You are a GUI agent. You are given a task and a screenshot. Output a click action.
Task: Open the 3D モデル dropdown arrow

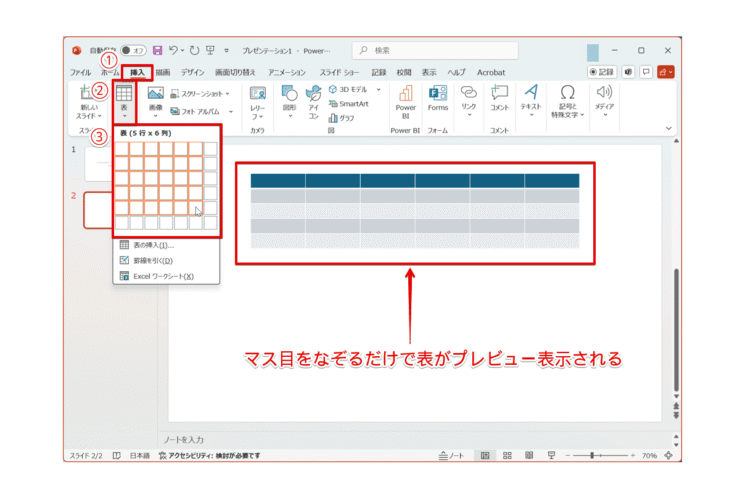click(378, 89)
